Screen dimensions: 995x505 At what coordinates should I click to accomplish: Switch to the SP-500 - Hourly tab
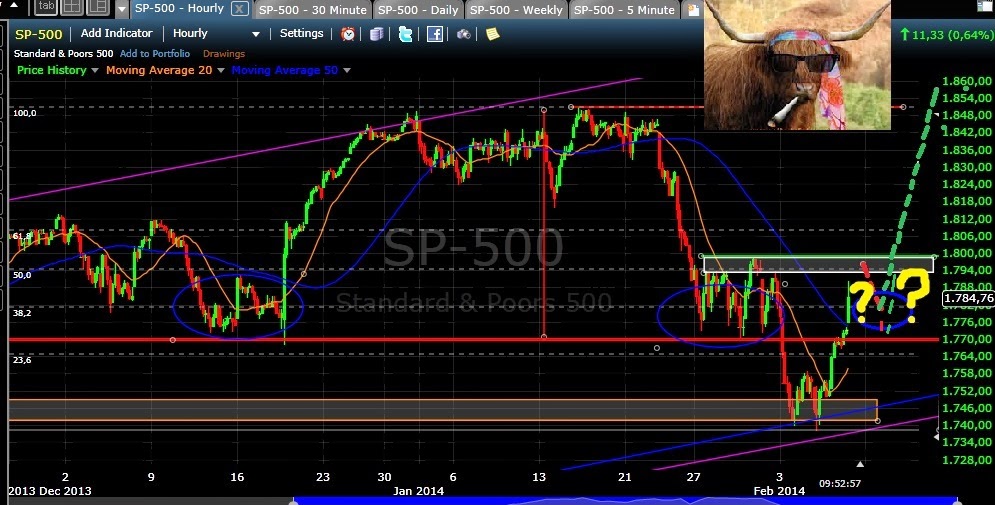pyautogui.click(x=179, y=9)
